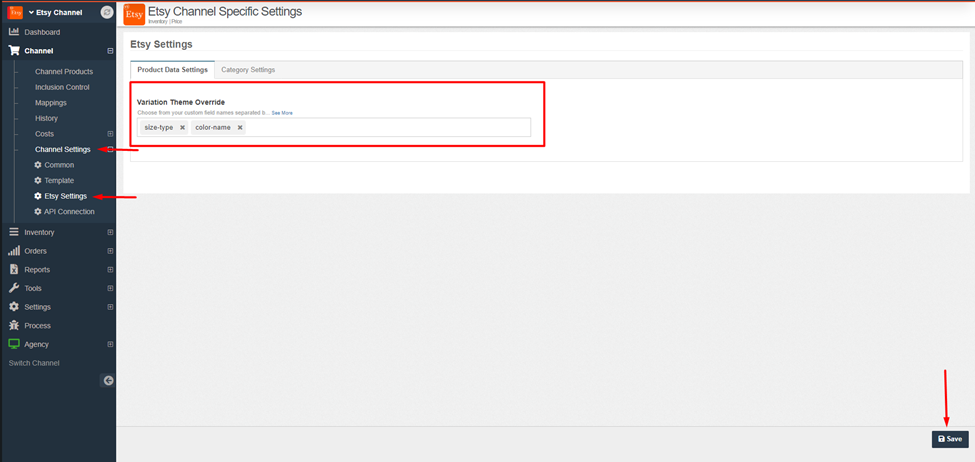
Task: Remove the size-type tag
Action: point(182,127)
